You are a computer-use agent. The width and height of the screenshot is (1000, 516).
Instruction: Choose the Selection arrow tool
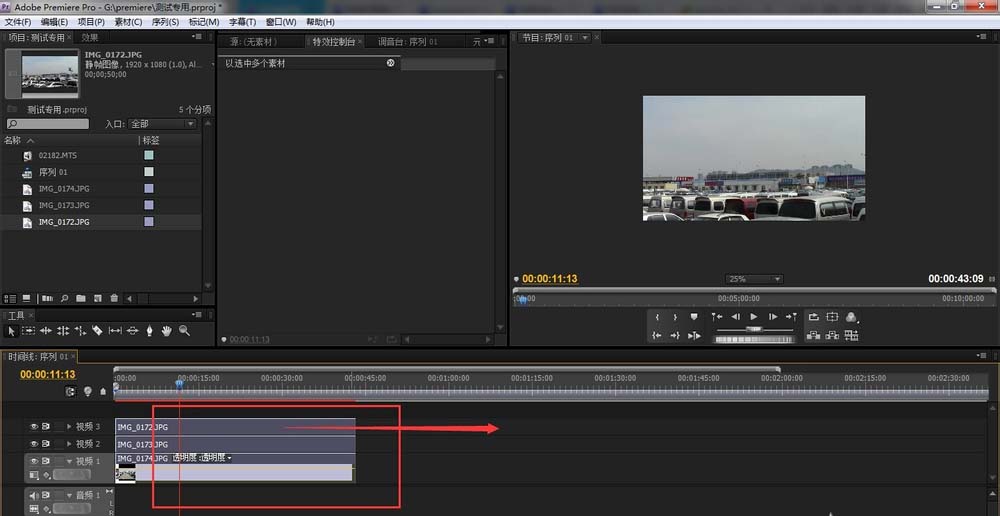pyautogui.click(x=11, y=330)
